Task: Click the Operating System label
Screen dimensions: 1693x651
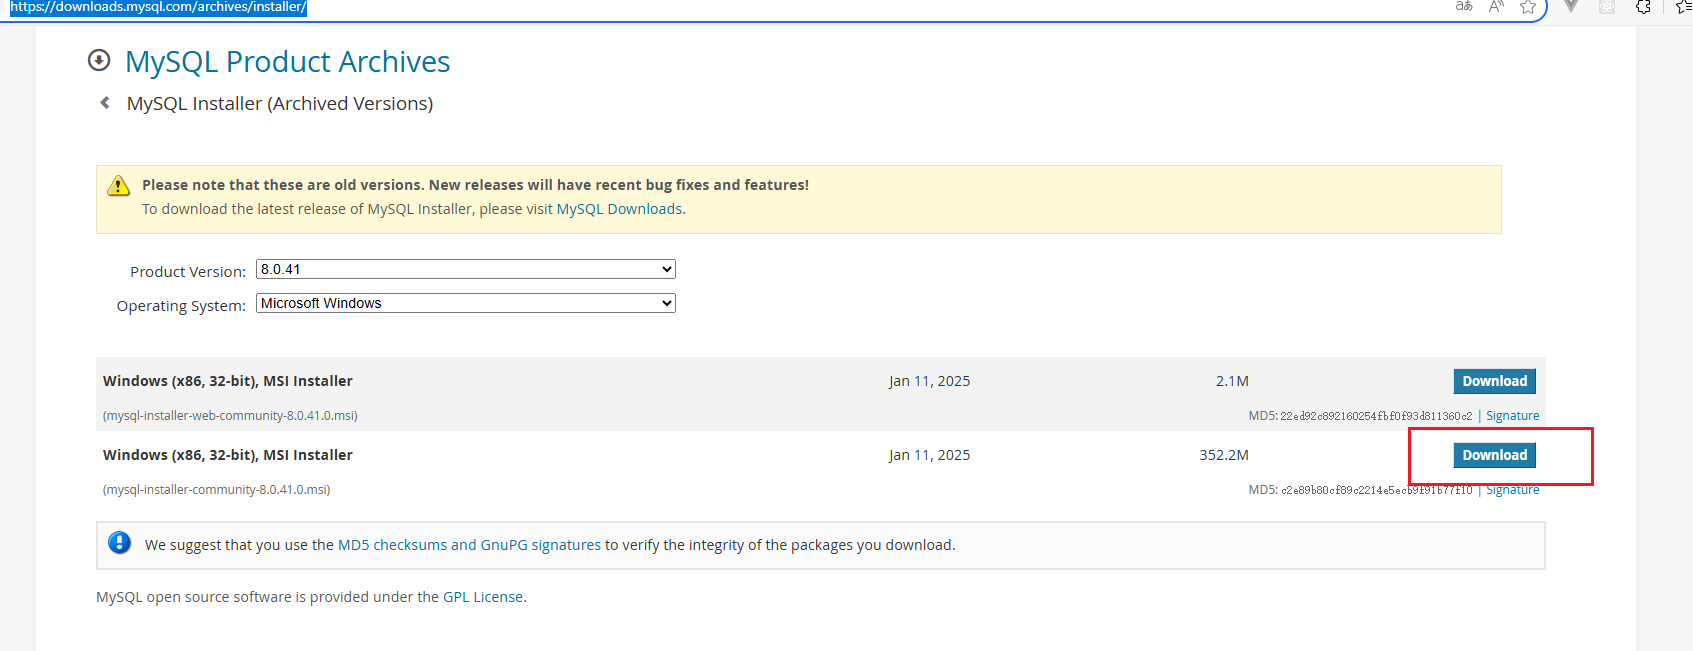Action: (181, 306)
